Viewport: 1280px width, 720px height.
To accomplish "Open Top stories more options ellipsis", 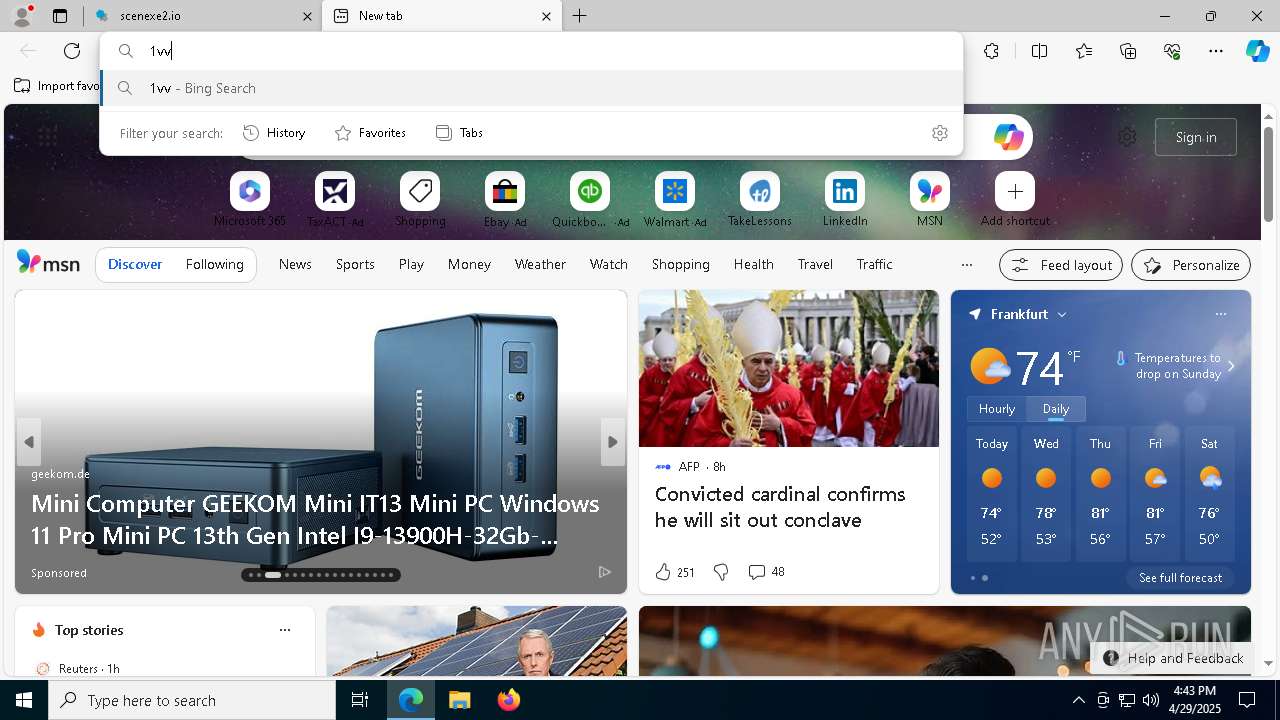I will [285, 630].
